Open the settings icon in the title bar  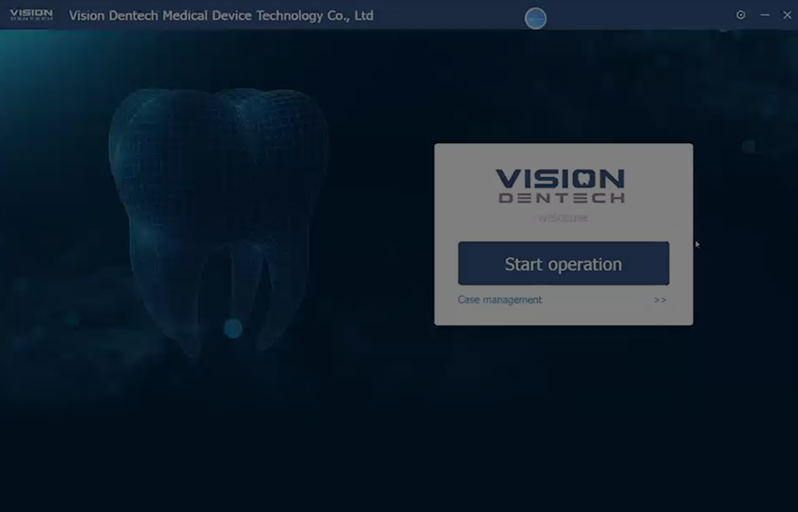(741, 15)
